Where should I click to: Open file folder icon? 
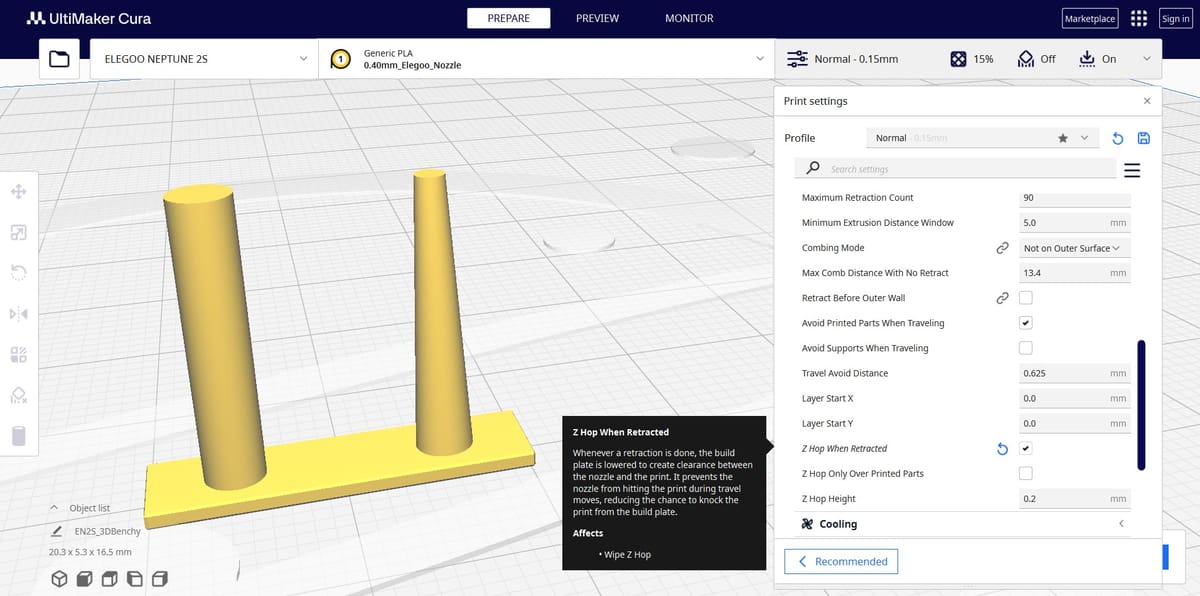(59, 59)
